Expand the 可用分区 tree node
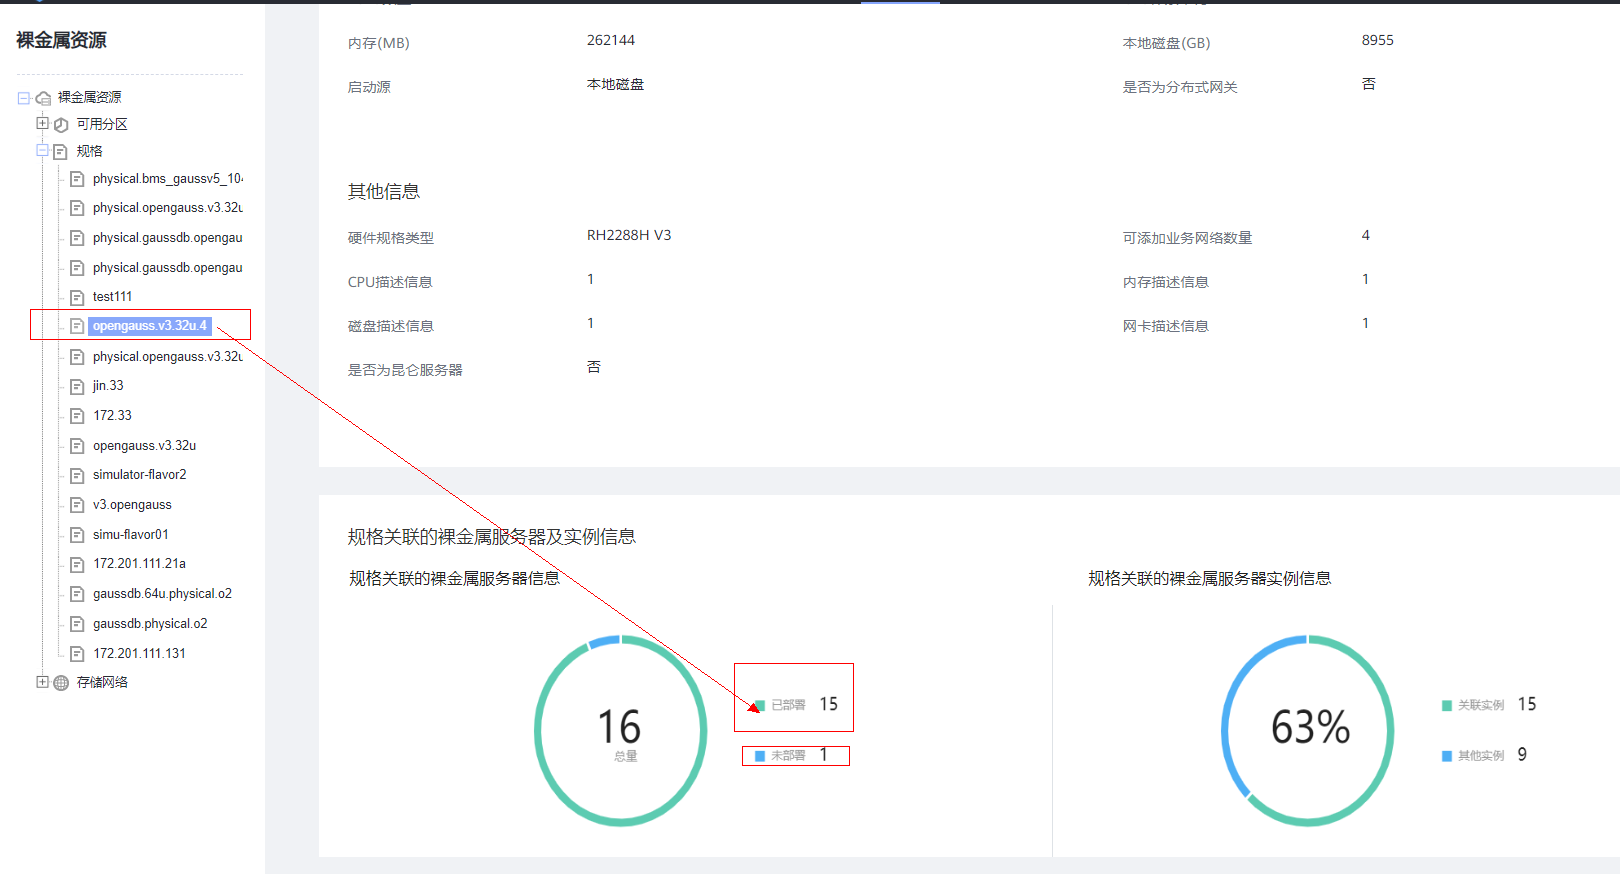The width and height of the screenshot is (1620, 874). (x=42, y=123)
